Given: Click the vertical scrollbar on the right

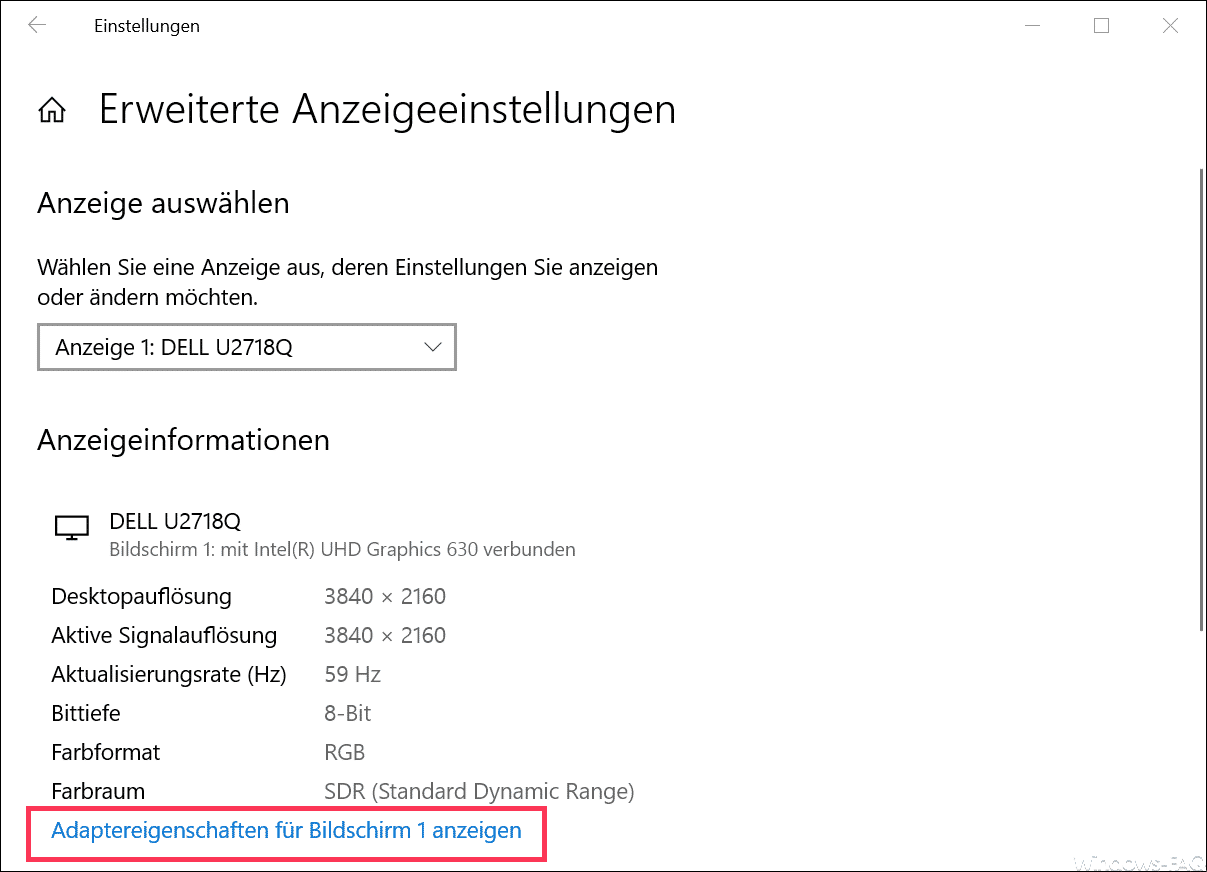Looking at the screenshot, I should tap(1201, 400).
